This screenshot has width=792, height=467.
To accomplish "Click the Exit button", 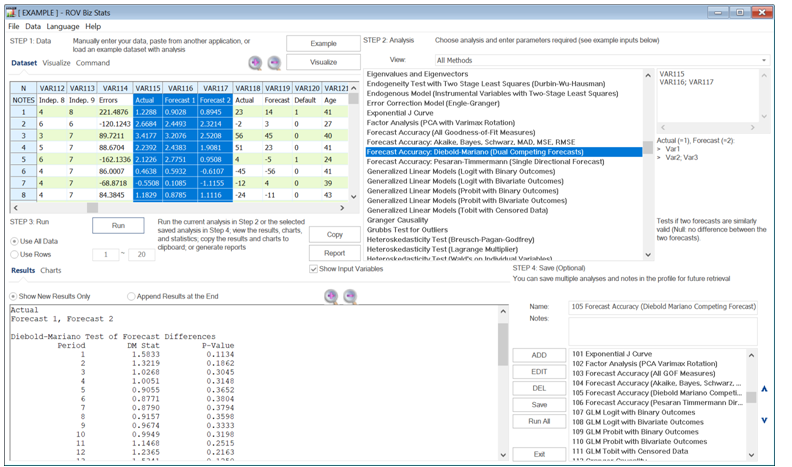I will coord(539,454).
